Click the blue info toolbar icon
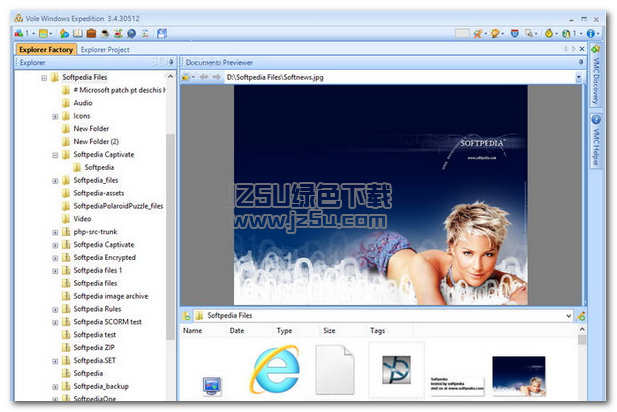 pyautogui.click(x=590, y=33)
